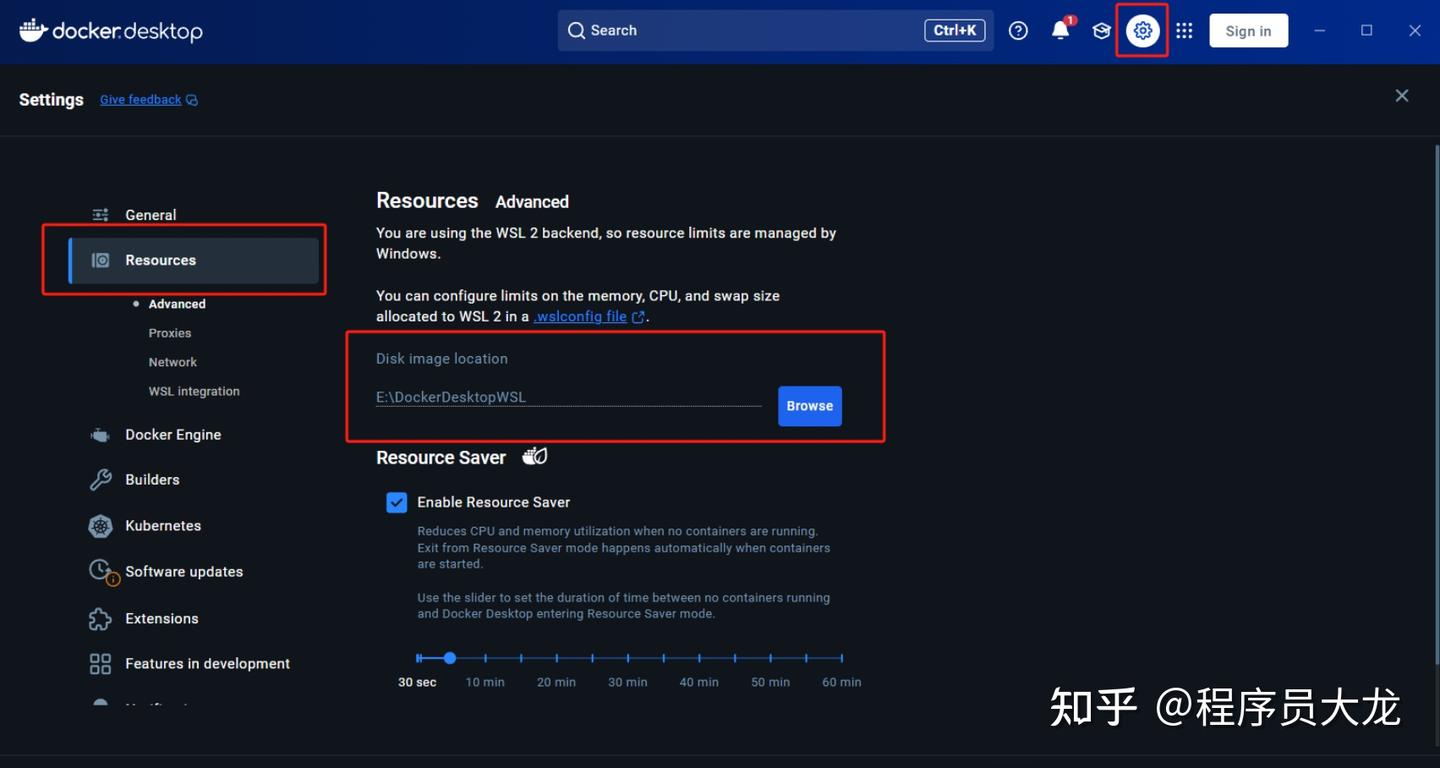Switch to the Proxies section
This screenshot has height=768, width=1440.
coord(169,332)
